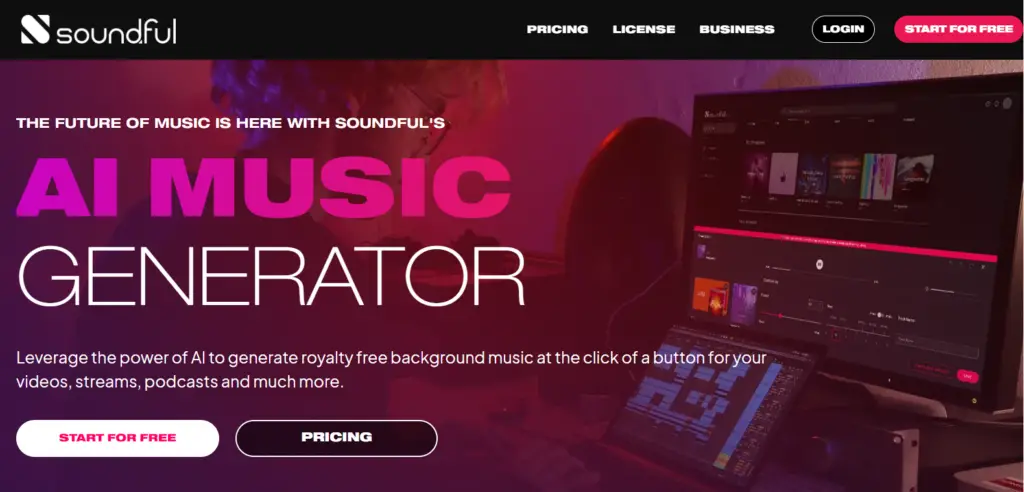The height and width of the screenshot is (492, 1024).
Task: Click the rainbow-striped album cover on monitor
Action: point(878,176)
